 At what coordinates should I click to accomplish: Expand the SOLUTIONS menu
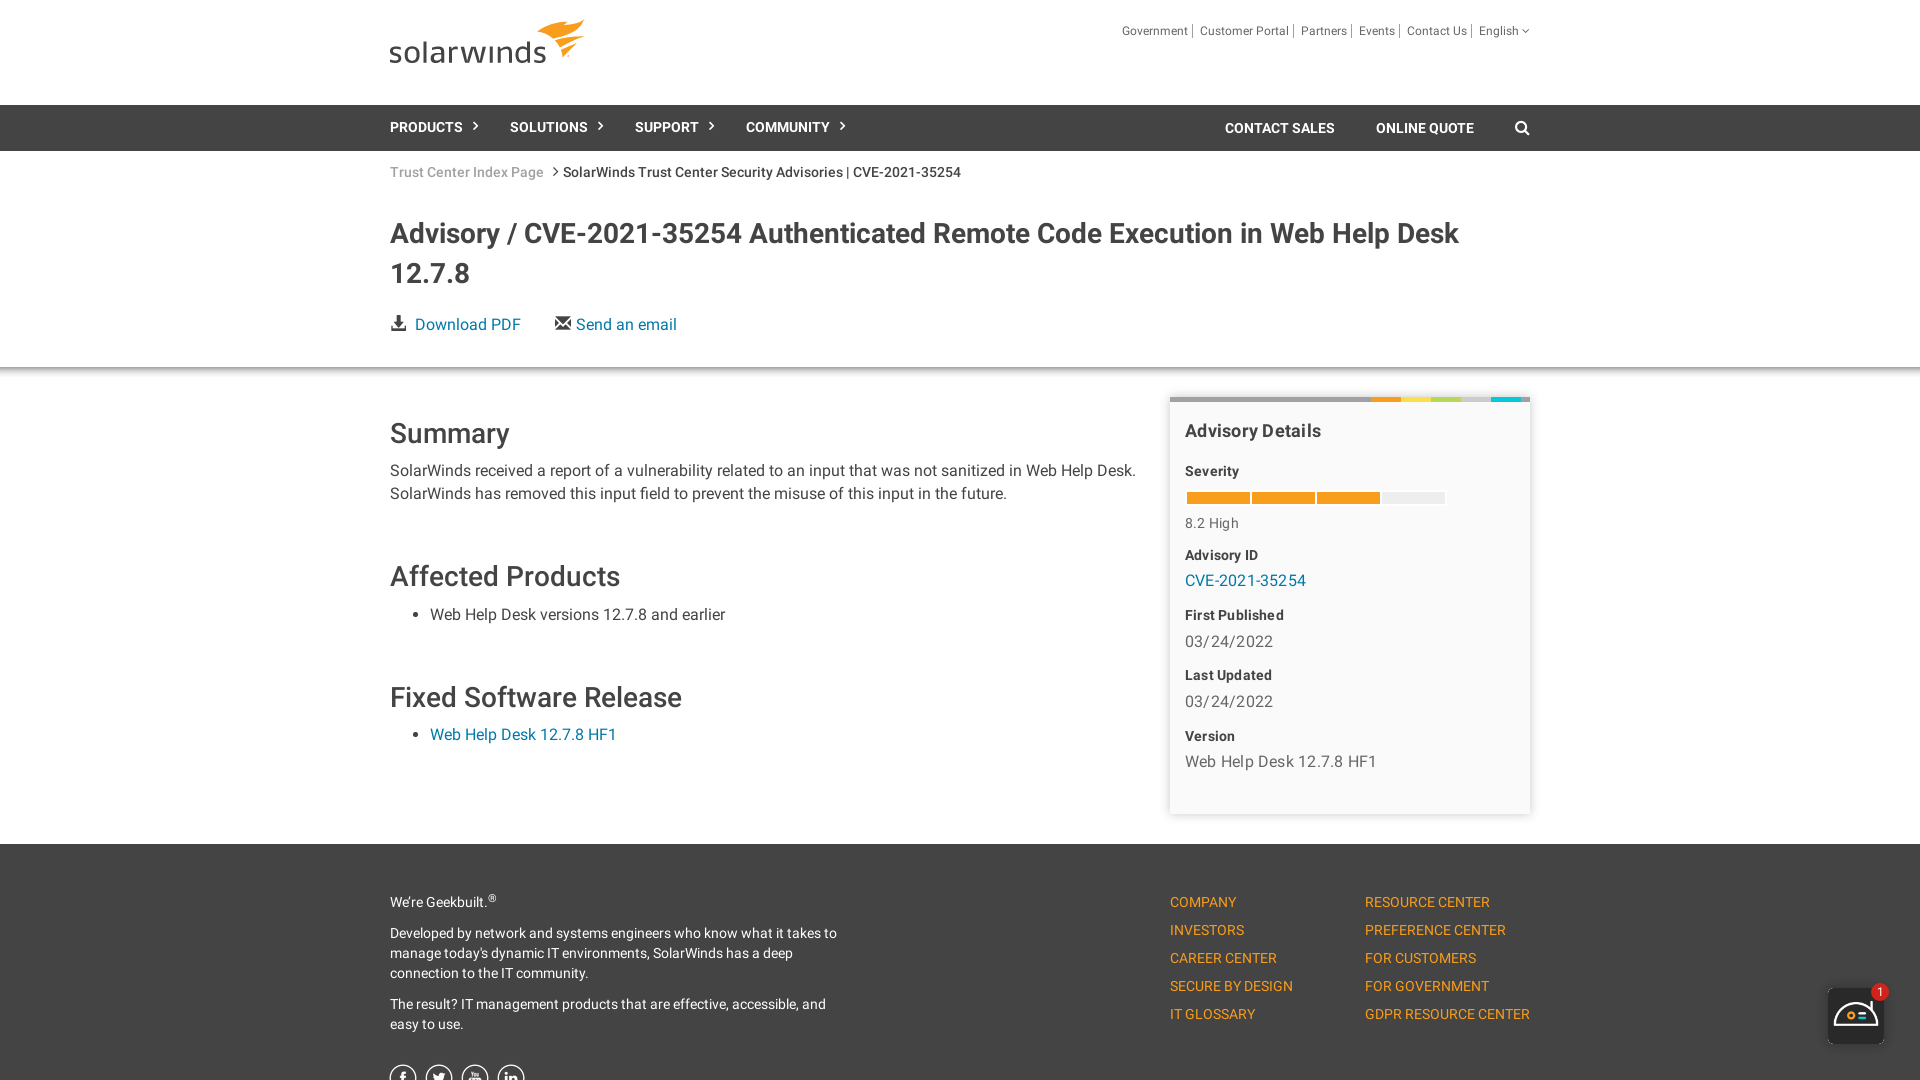[x=556, y=127]
